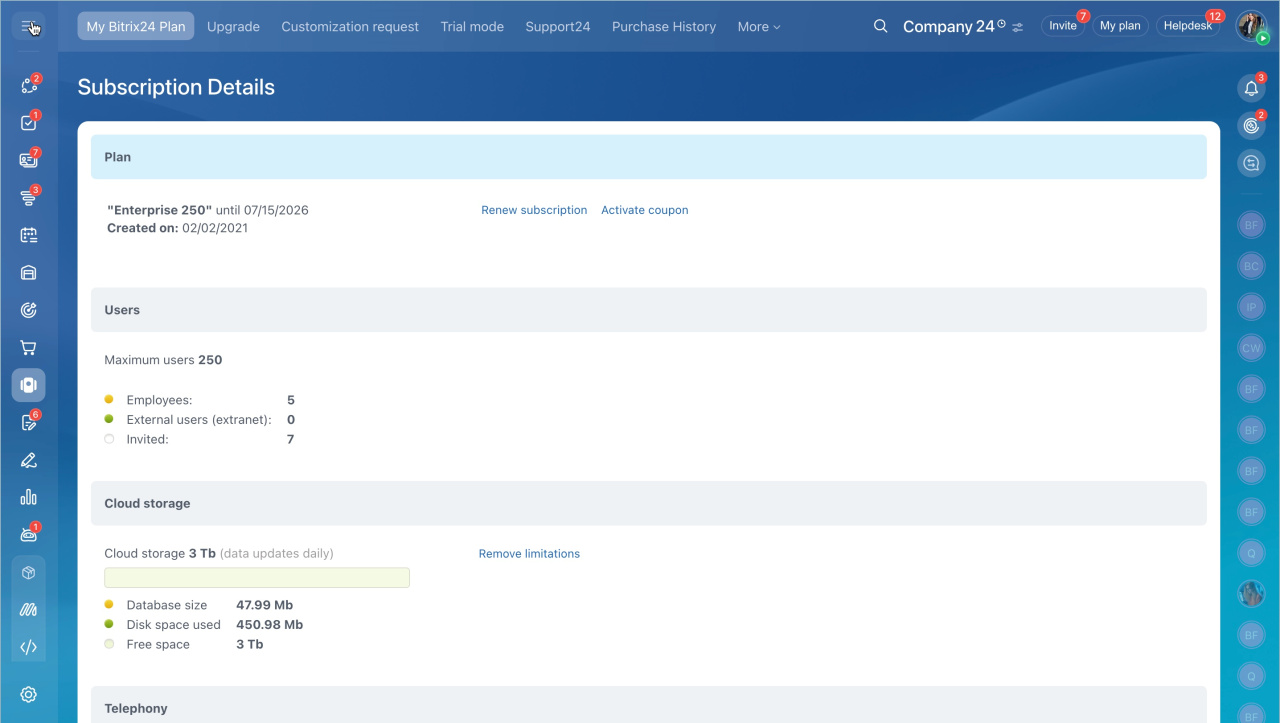Click the Invite button

pyautogui.click(x=1063, y=26)
